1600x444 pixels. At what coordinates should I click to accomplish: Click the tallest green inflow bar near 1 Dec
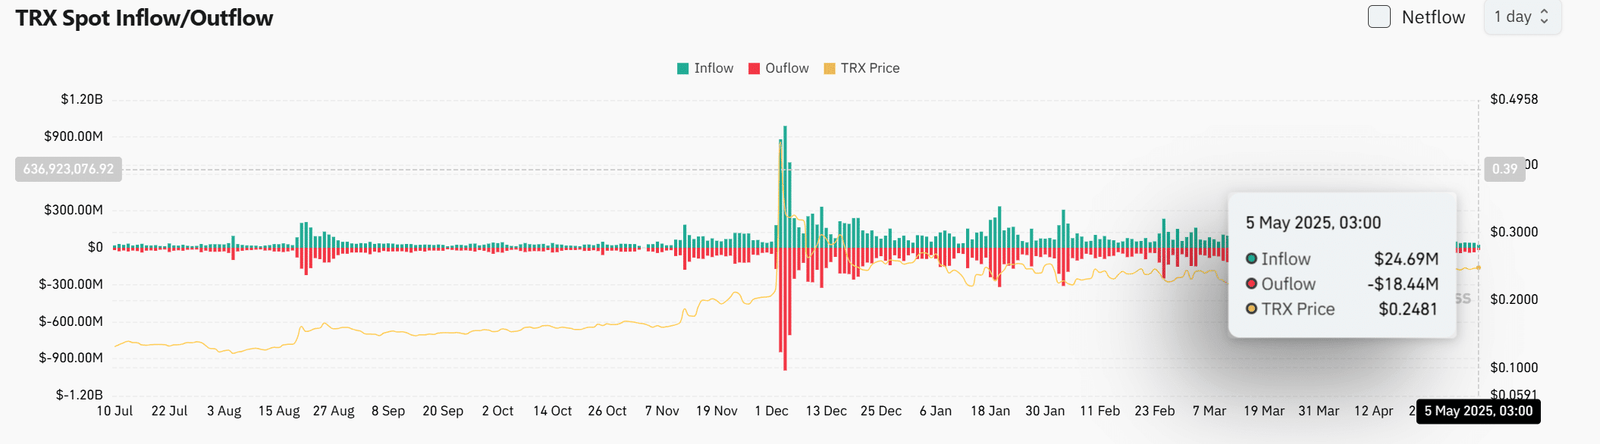point(785,187)
